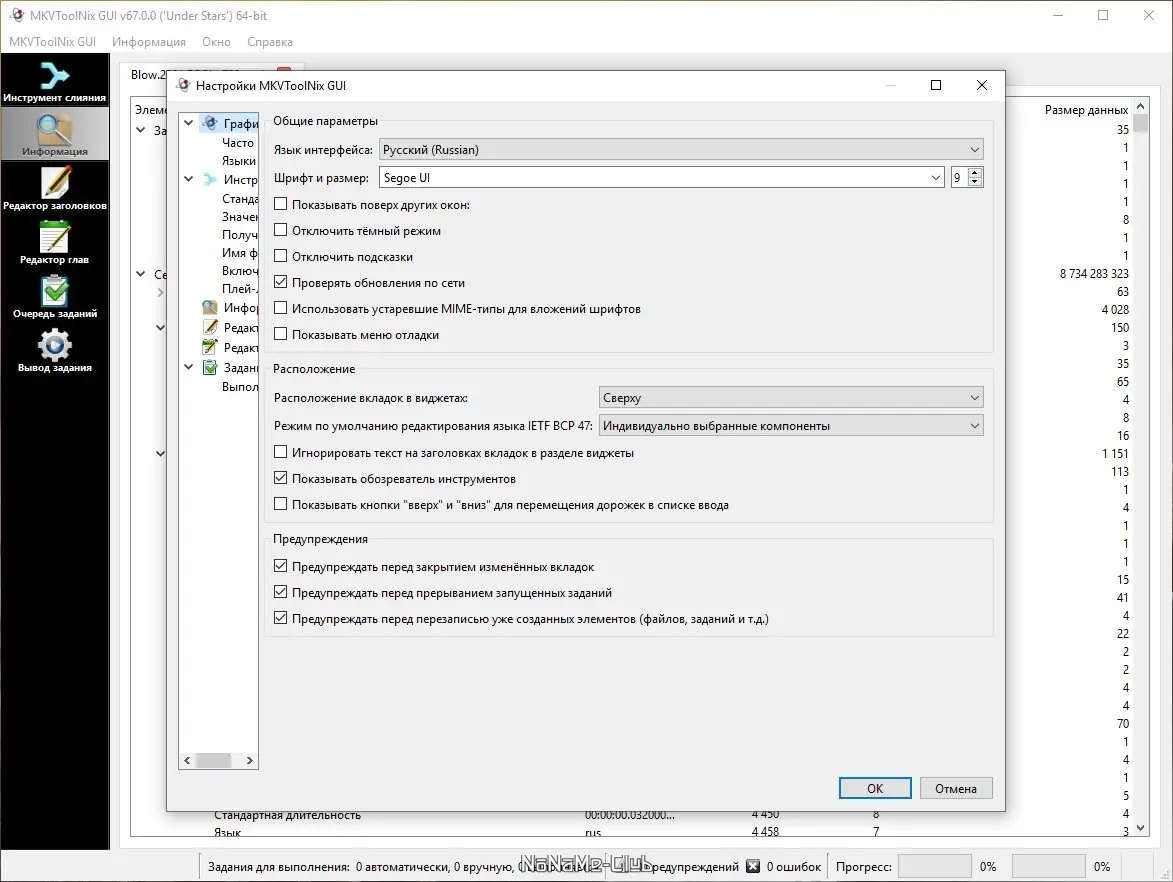This screenshot has width=1173, height=882.
Task: Open the MKVToolNix GUI menu
Action: click(x=52, y=42)
